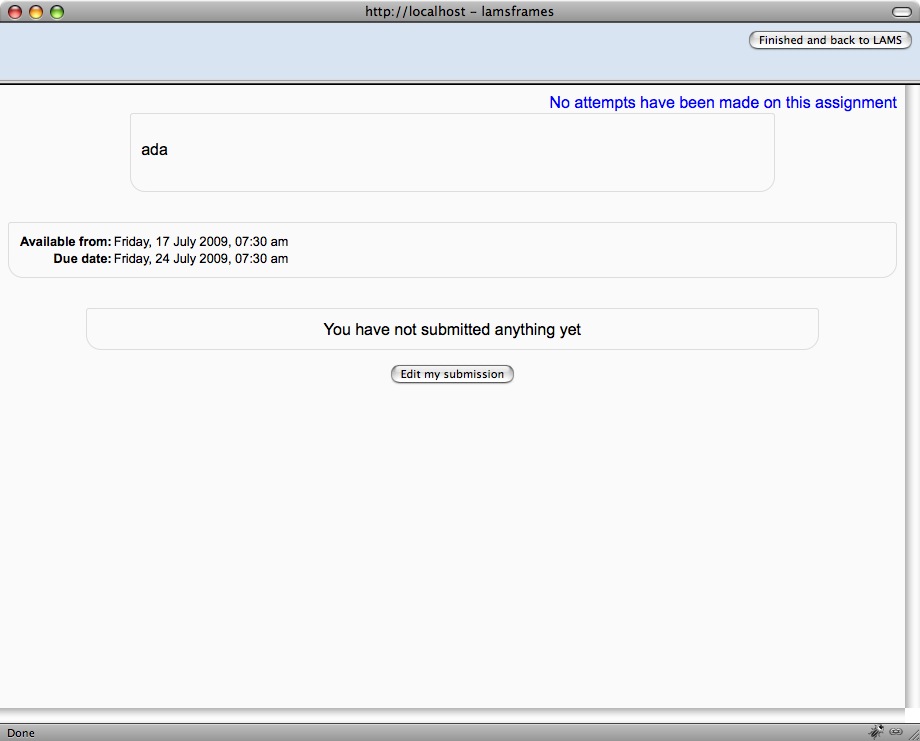Click the Friday, 17 July 2009 available date
Viewport: 920px width, 741px height.
tap(201, 242)
